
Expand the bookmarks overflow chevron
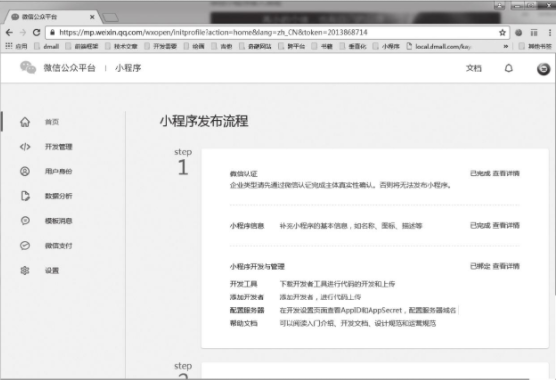click(x=506, y=46)
